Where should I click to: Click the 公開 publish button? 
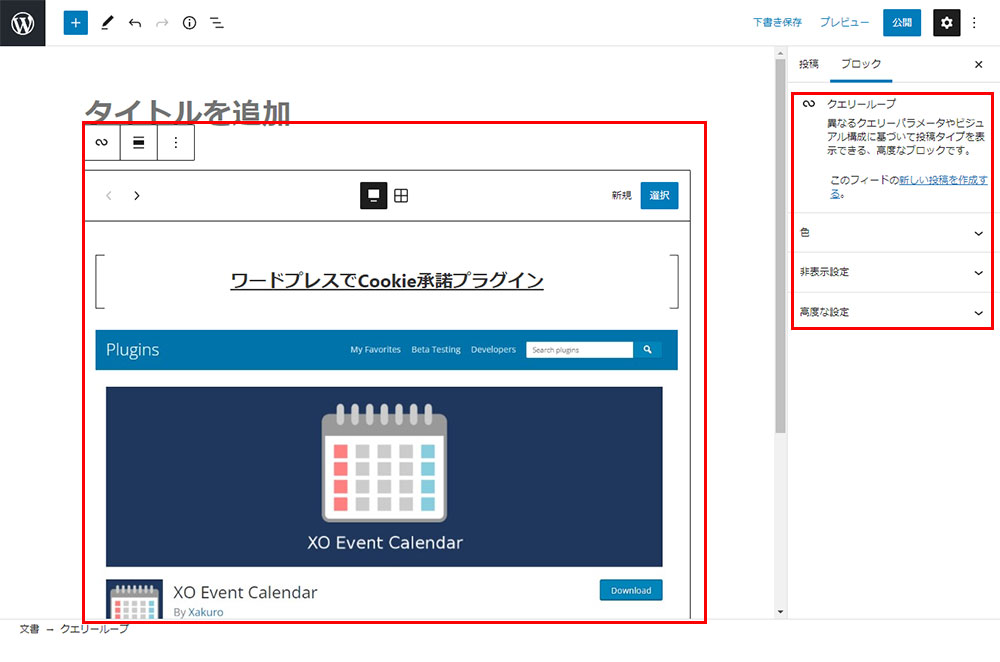901,23
